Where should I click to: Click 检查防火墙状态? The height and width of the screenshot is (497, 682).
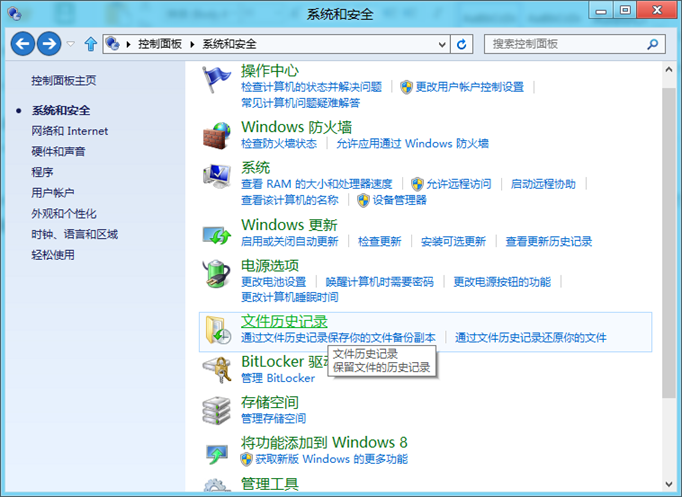279,143
